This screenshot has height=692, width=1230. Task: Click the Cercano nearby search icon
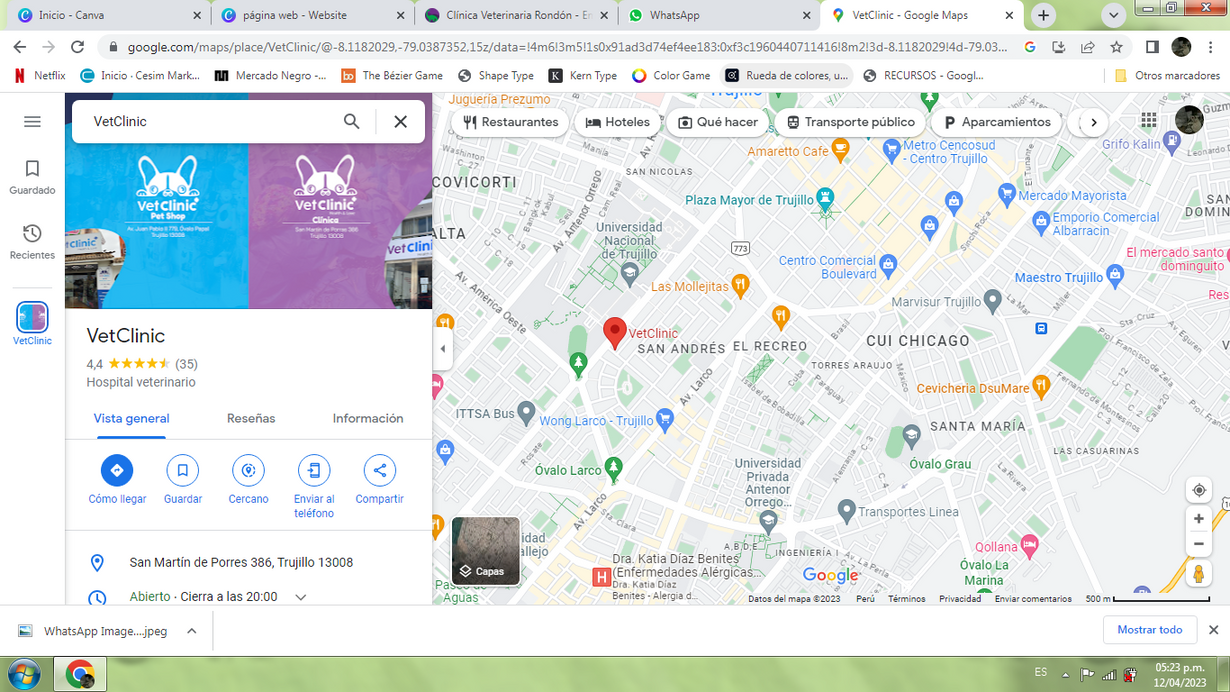click(248, 470)
